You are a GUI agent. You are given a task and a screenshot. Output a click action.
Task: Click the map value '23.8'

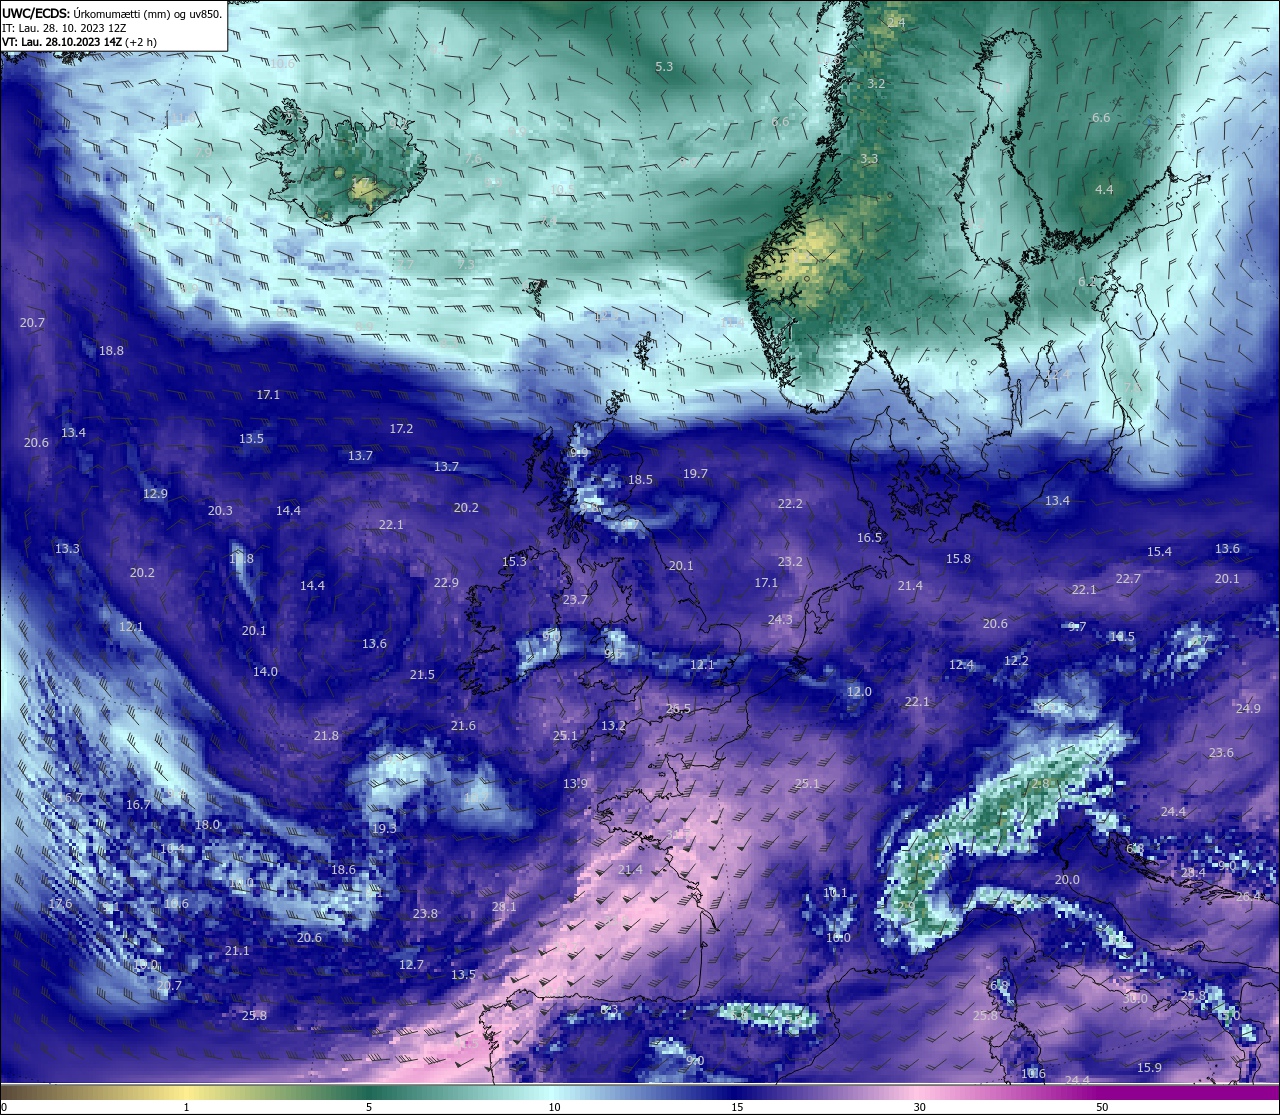tap(425, 914)
